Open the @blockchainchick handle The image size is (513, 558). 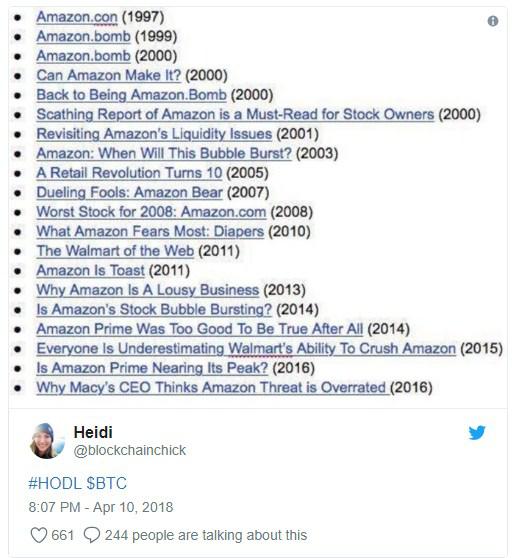129,451
